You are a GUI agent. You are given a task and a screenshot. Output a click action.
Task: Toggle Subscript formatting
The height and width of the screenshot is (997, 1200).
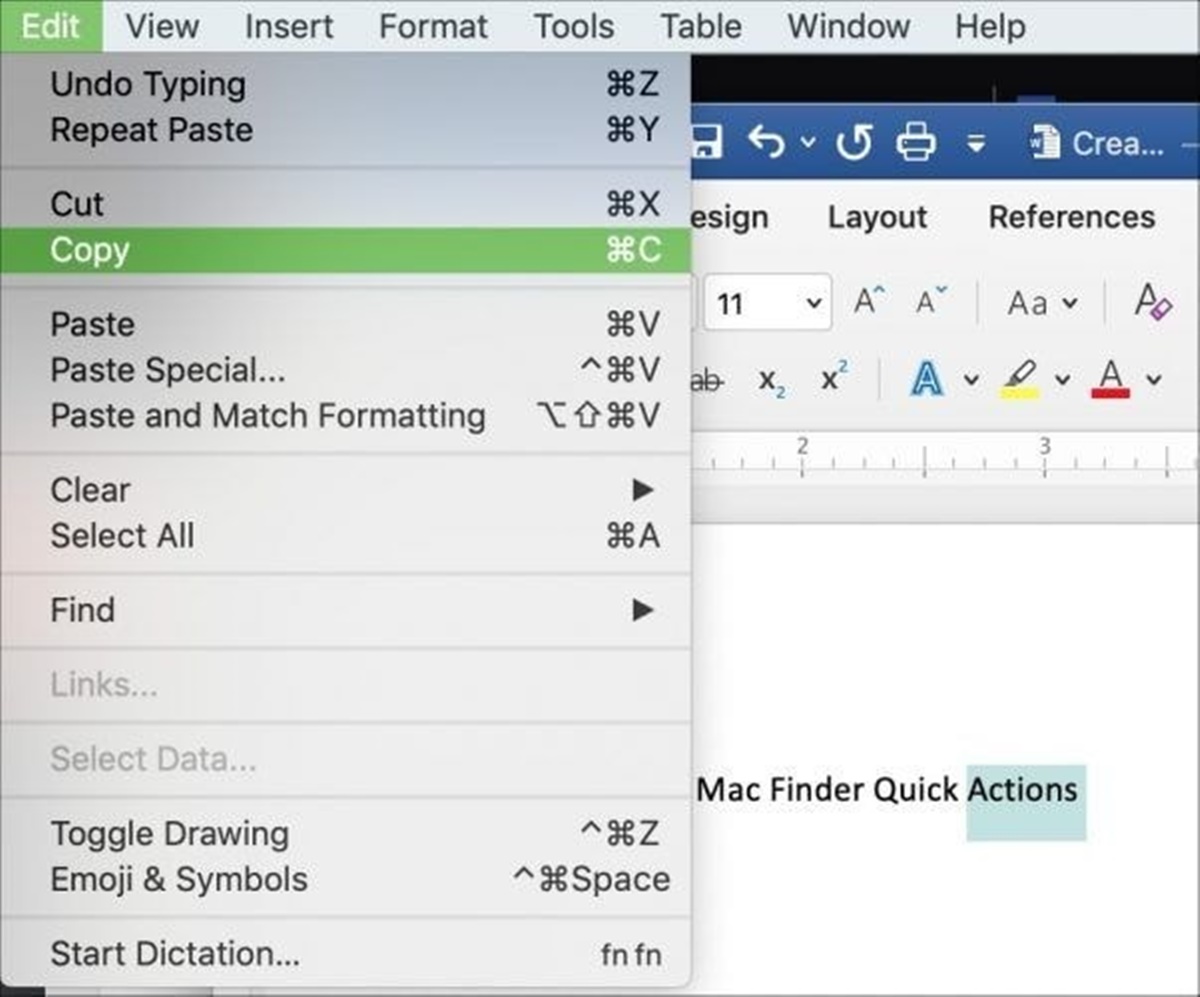coord(771,380)
